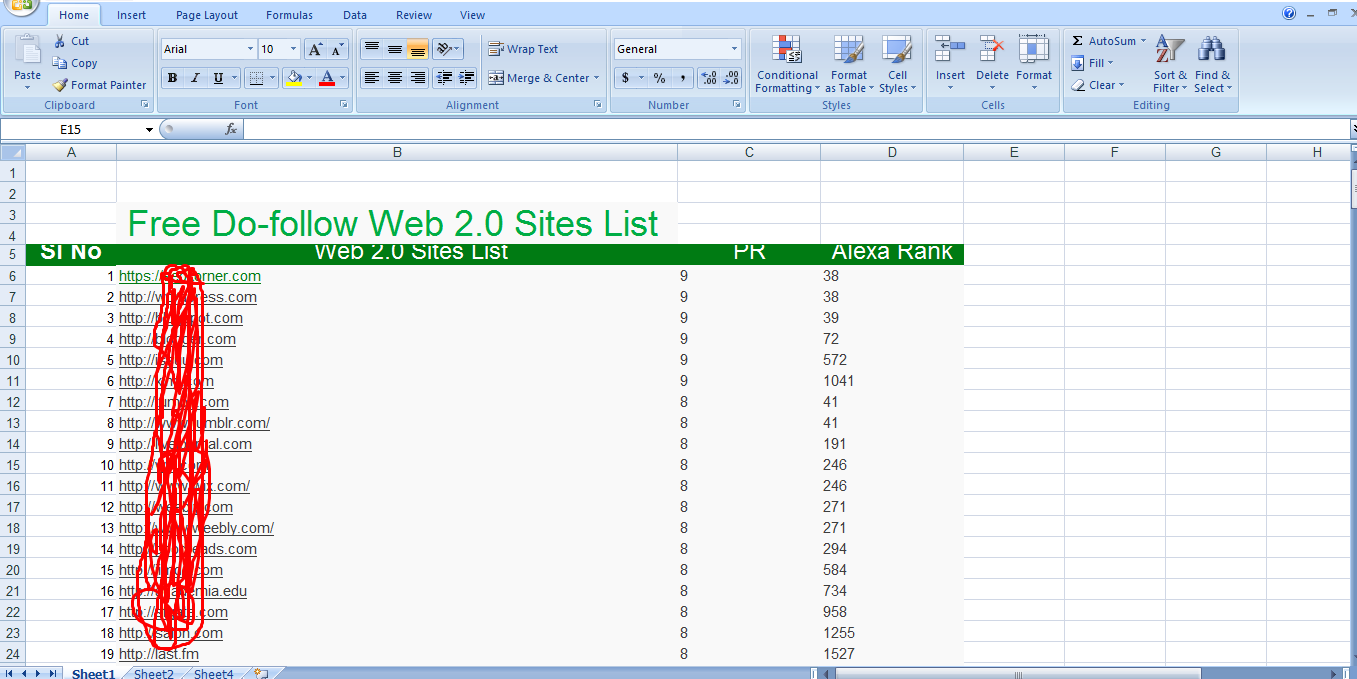This screenshot has width=1357, height=679.
Task: Toggle bold formatting
Action: (172, 77)
